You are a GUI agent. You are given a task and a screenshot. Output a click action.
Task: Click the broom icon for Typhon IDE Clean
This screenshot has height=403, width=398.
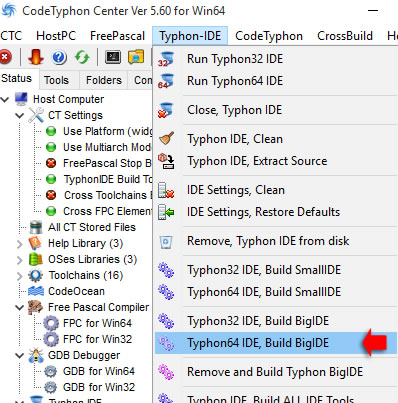pyautogui.click(x=166, y=138)
